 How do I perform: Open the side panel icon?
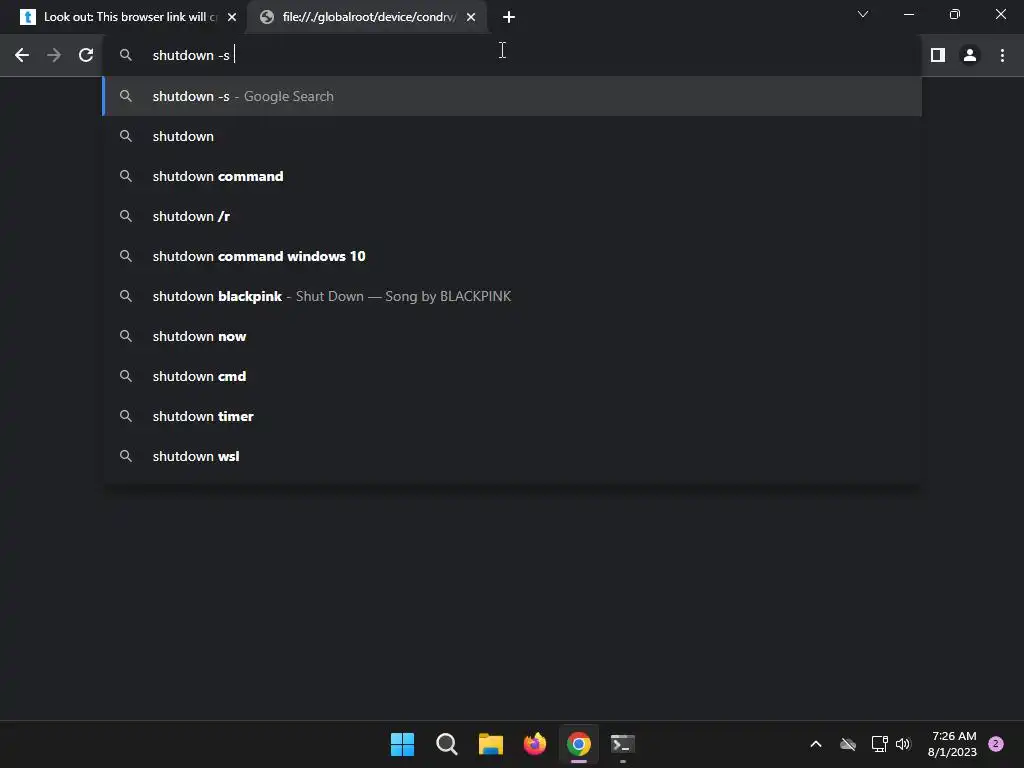[938, 56]
